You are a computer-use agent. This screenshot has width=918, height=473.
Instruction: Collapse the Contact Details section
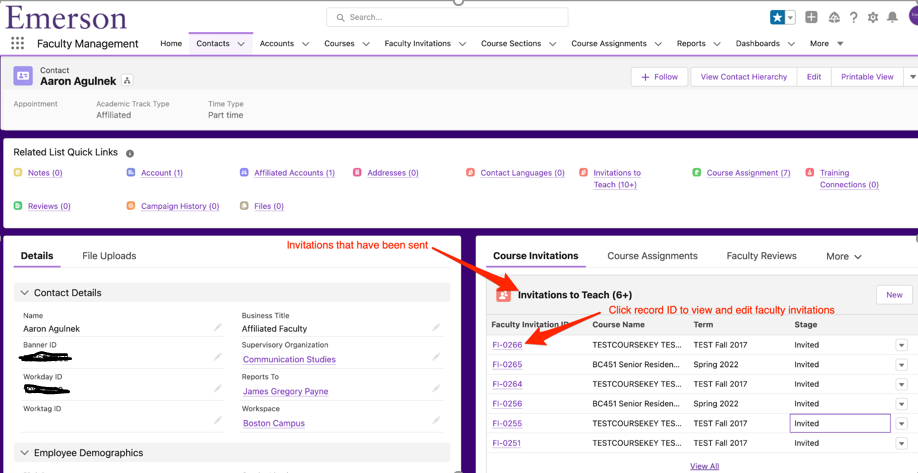click(x=25, y=293)
